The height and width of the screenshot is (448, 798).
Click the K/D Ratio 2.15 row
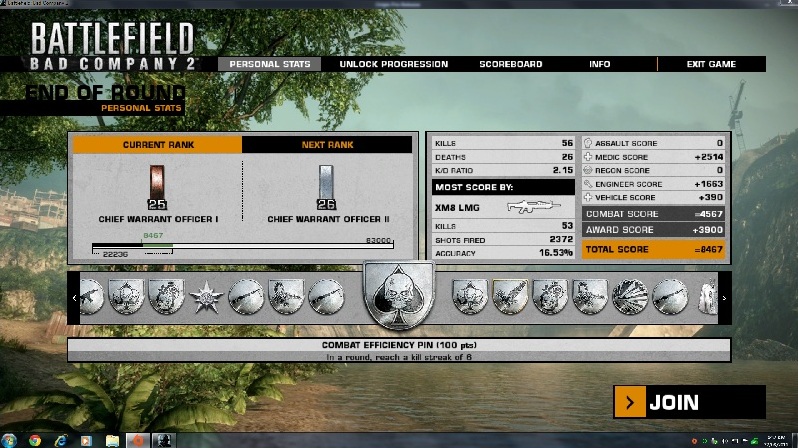click(503, 170)
